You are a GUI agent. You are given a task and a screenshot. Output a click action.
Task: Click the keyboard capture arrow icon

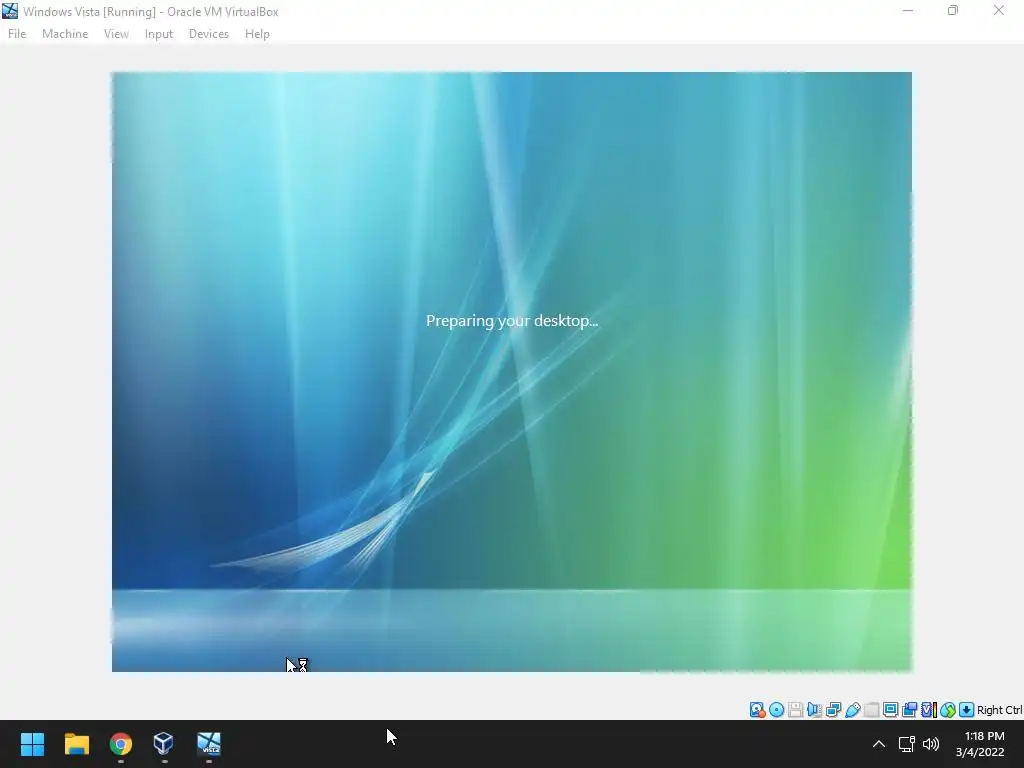967,710
